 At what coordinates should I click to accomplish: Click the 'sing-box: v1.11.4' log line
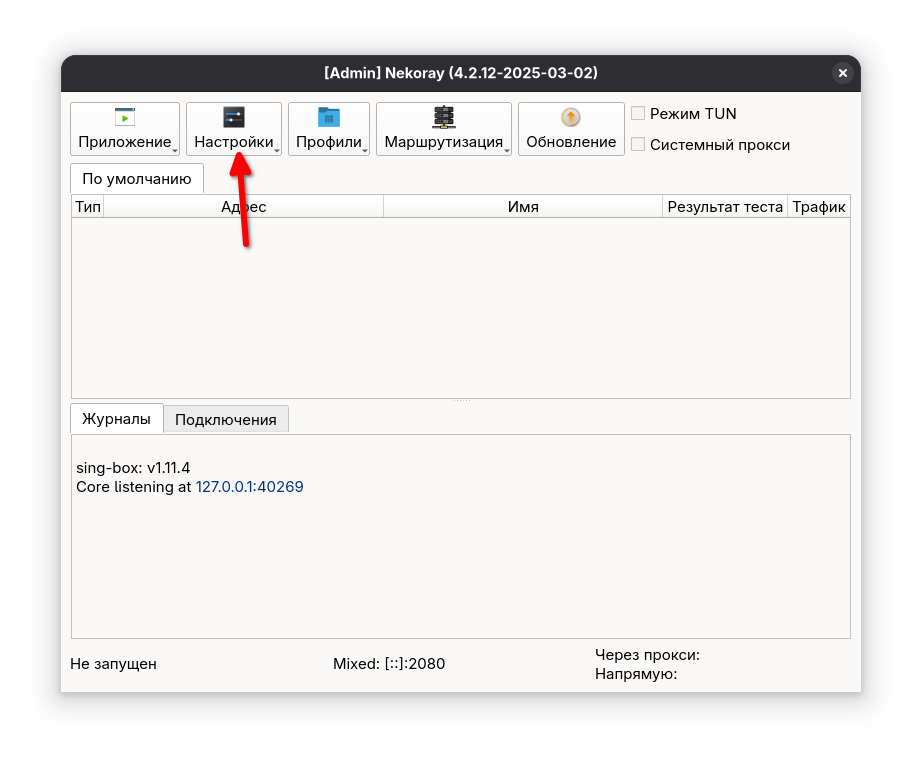pyautogui.click(x=133, y=468)
